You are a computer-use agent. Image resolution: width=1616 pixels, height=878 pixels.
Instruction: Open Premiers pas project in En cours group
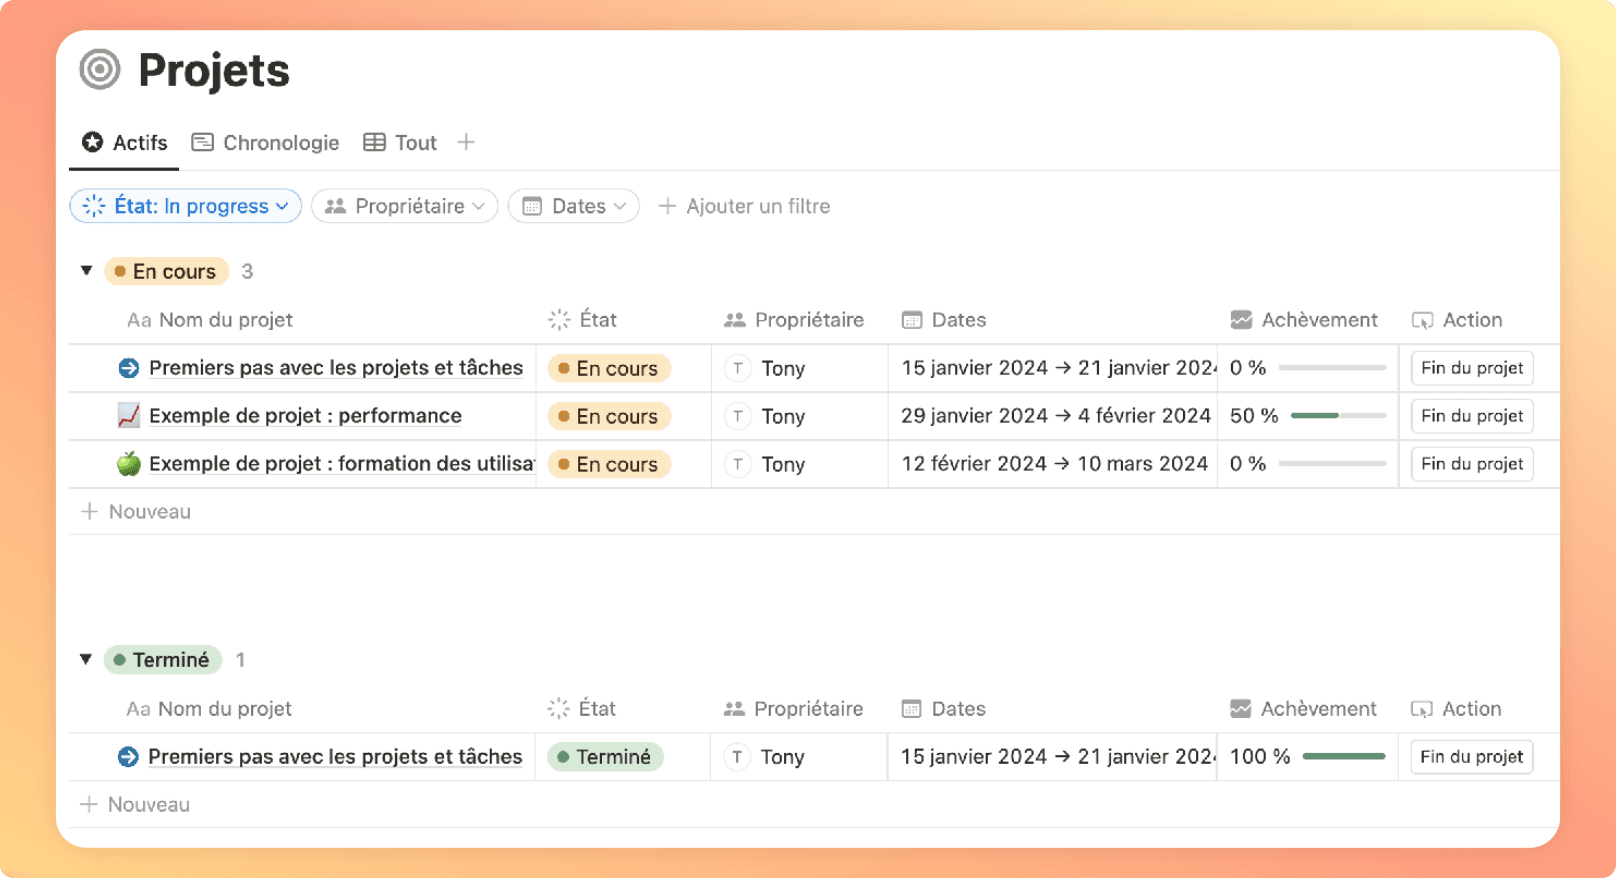(336, 368)
